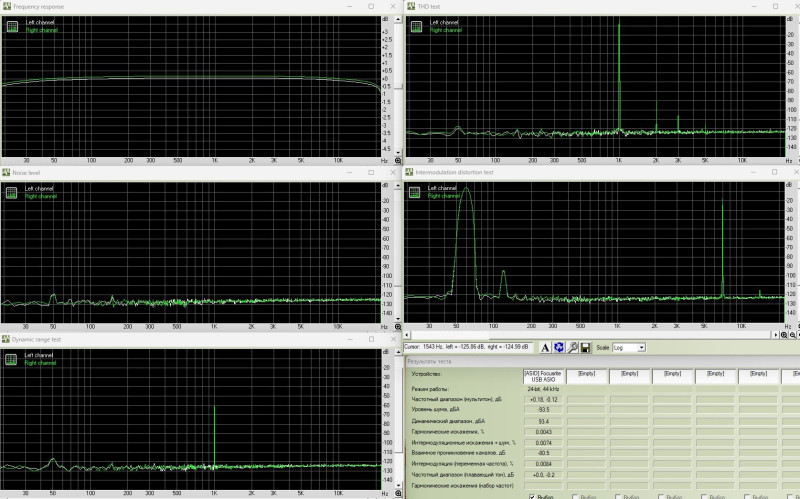Toggle checkbox under first Empty slot column
The width and height of the screenshot is (800, 499).
575,496
